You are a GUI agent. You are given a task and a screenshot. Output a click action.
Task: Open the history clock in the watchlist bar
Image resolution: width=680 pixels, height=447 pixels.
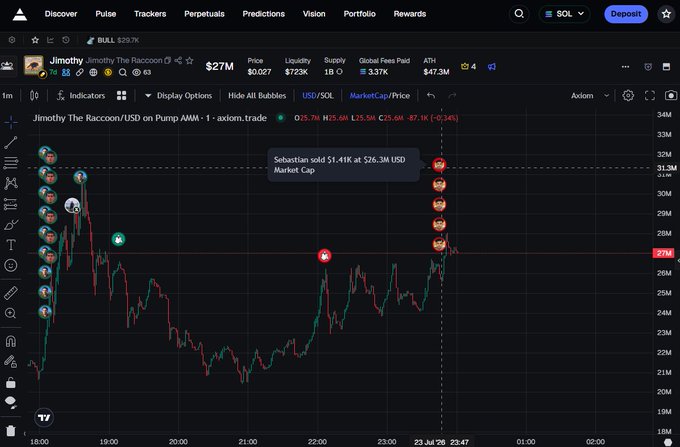pyautogui.click(x=65, y=40)
